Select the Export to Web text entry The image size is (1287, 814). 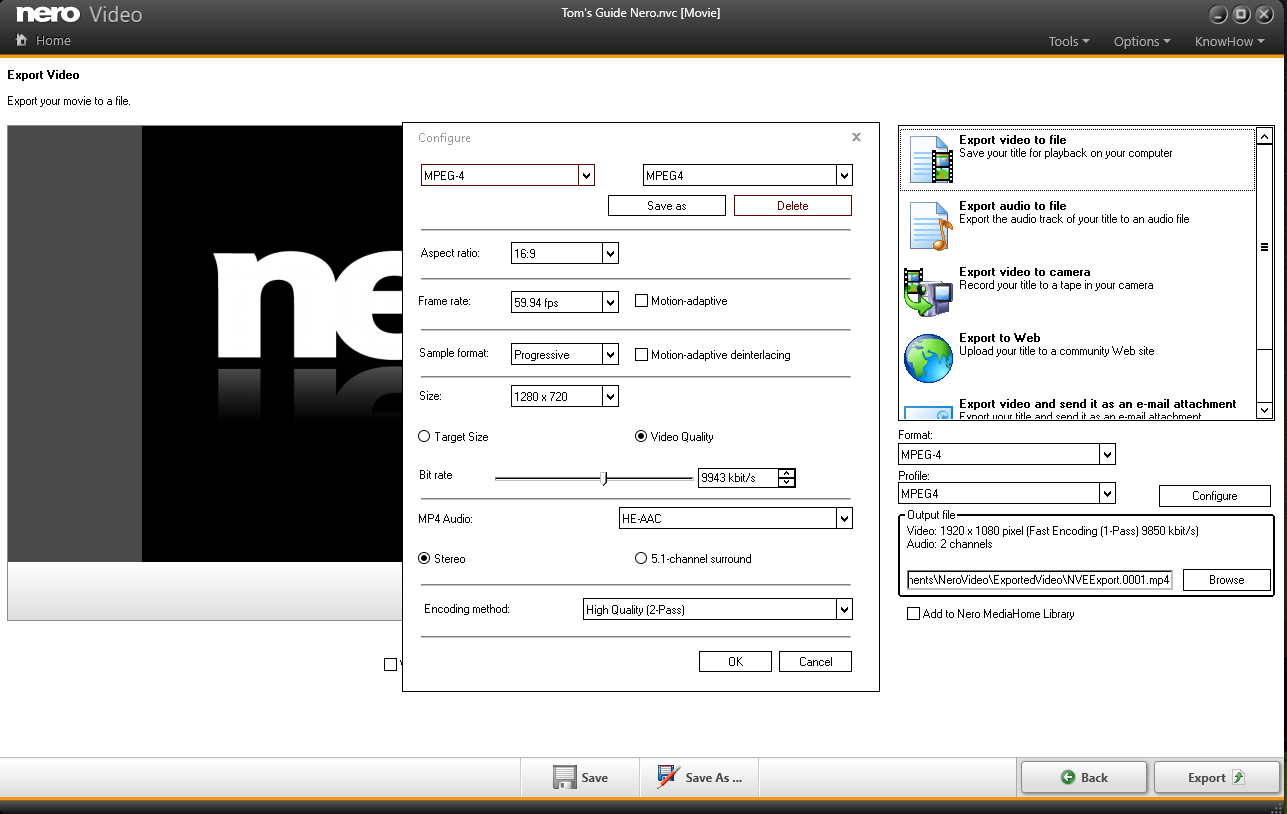[x=1000, y=338]
